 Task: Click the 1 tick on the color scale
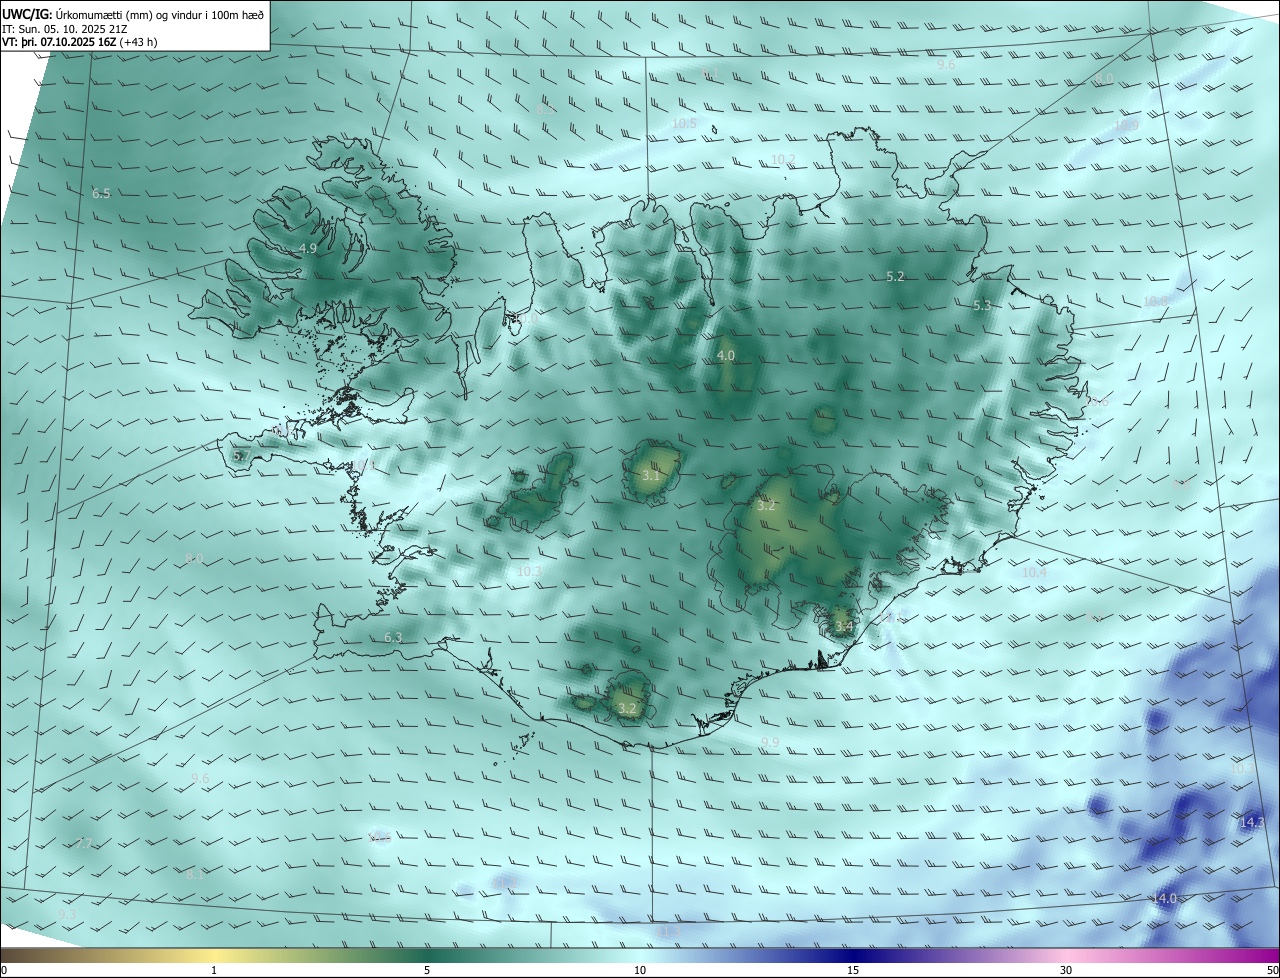(214, 970)
